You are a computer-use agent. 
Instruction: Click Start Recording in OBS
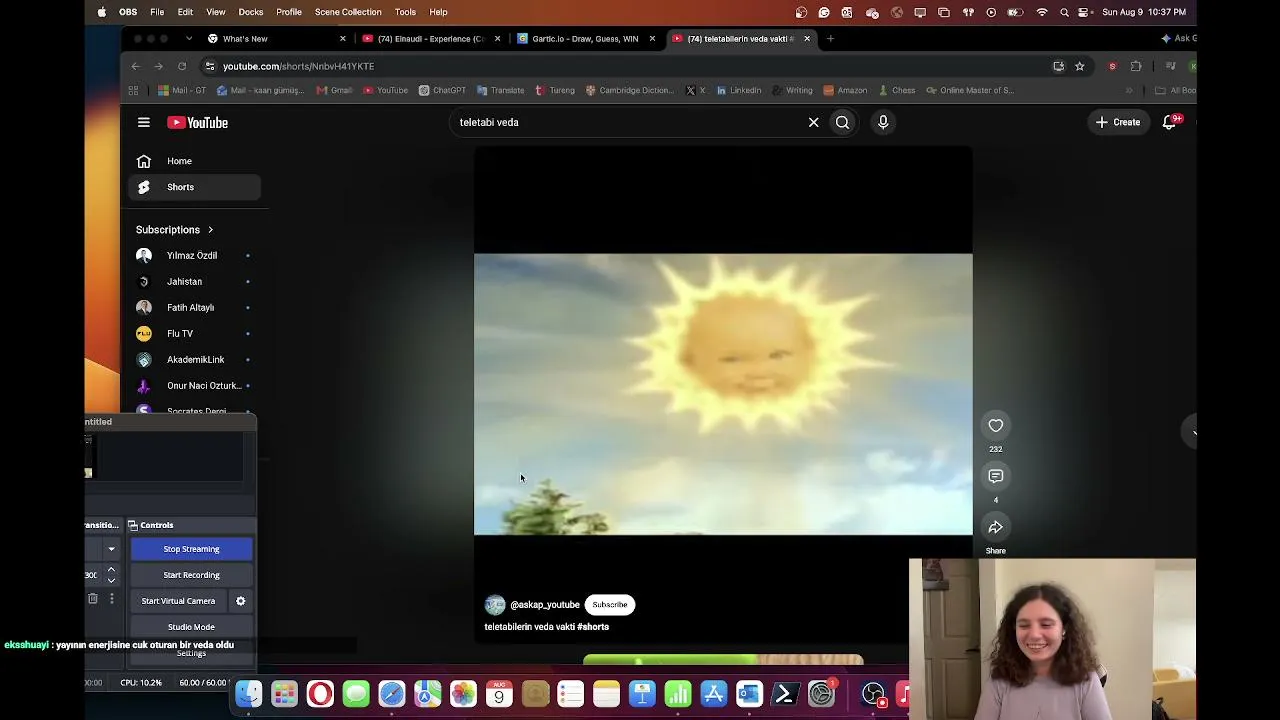point(191,575)
